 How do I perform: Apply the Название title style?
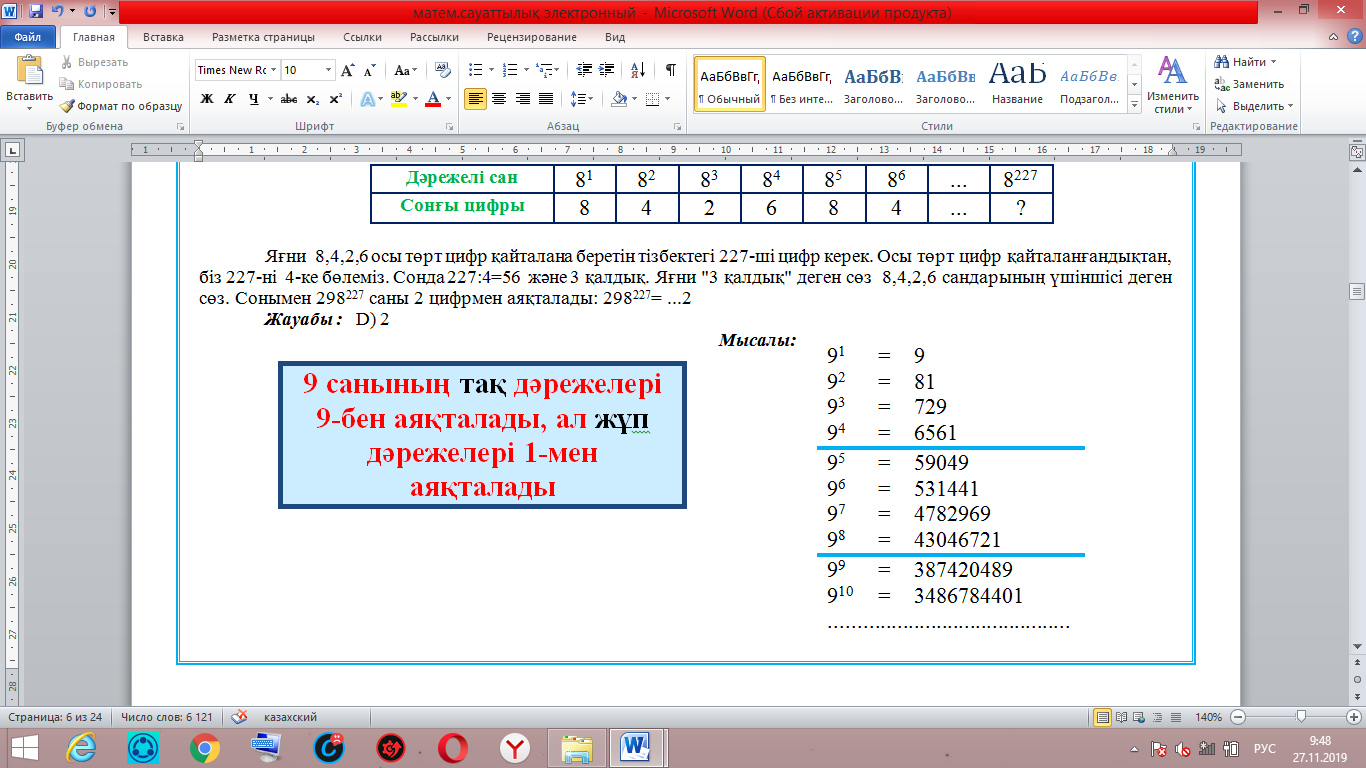coord(1017,84)
